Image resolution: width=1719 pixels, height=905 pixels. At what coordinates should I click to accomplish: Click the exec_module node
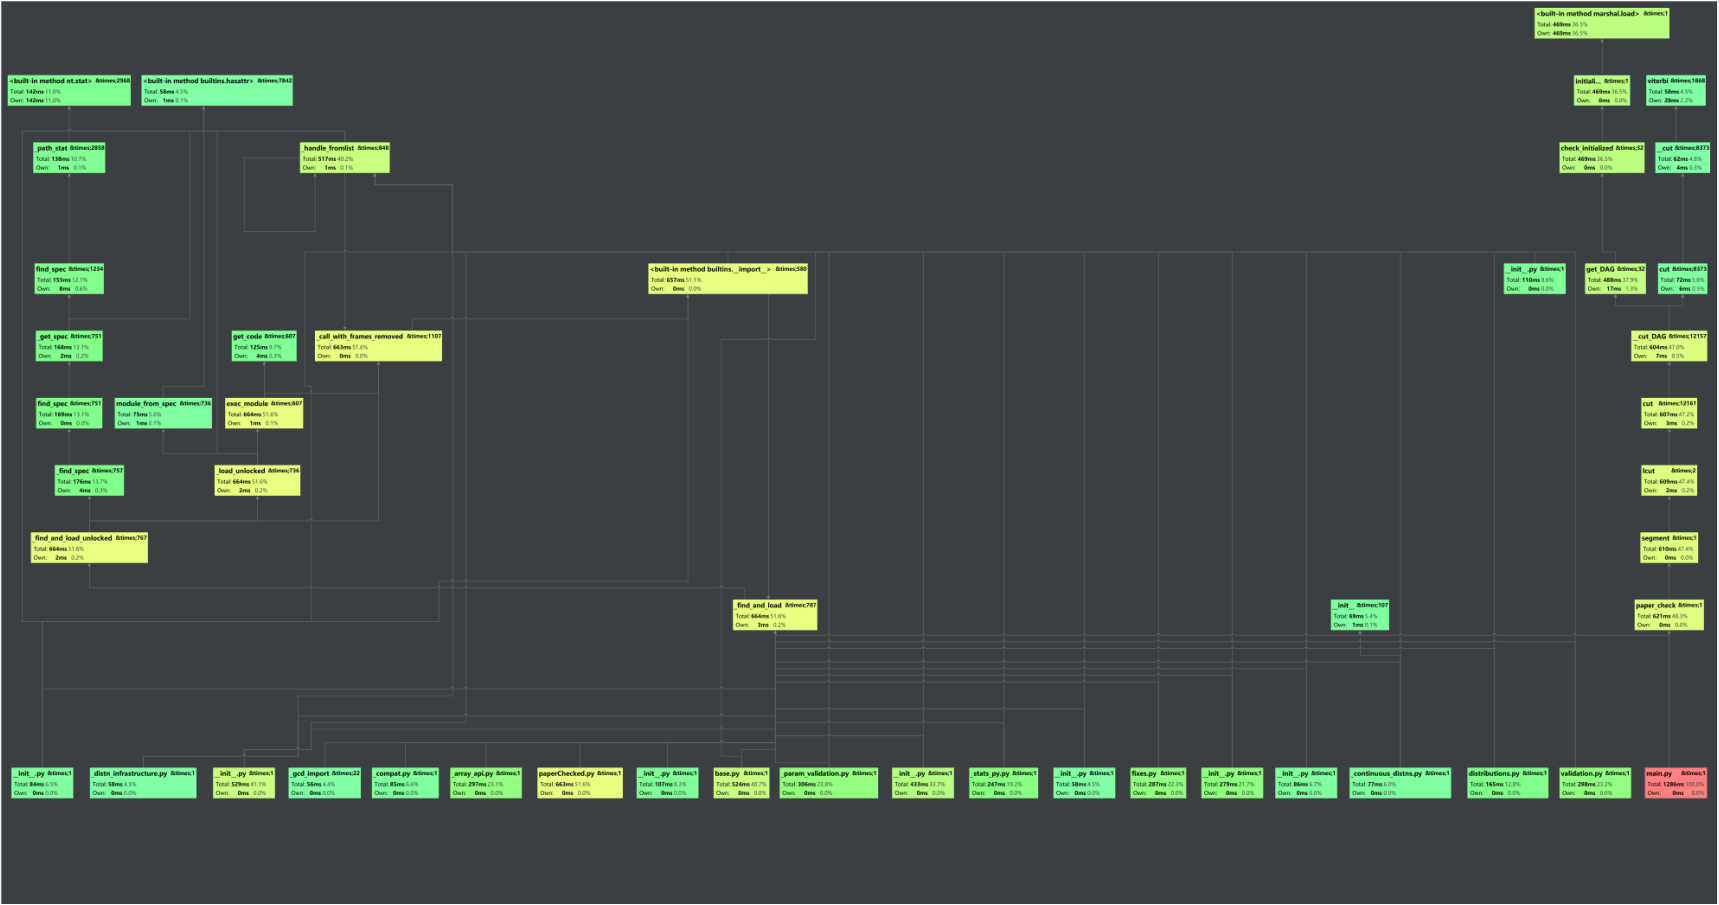point(264,413)
